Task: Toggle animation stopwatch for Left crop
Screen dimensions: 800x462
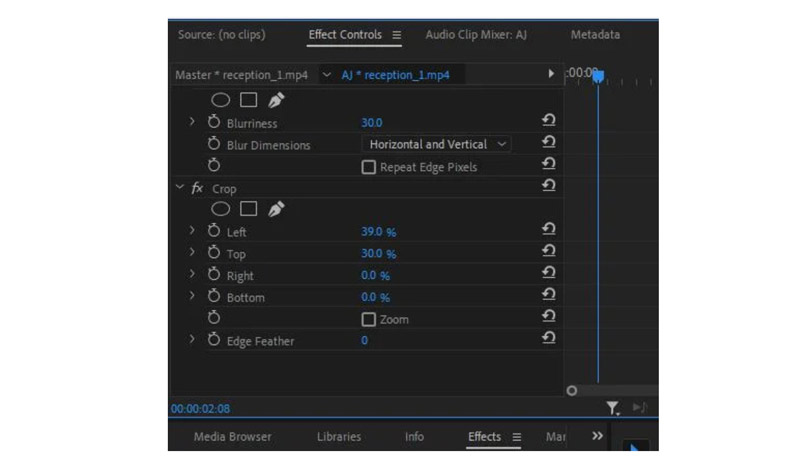Action: coord(214,231)
